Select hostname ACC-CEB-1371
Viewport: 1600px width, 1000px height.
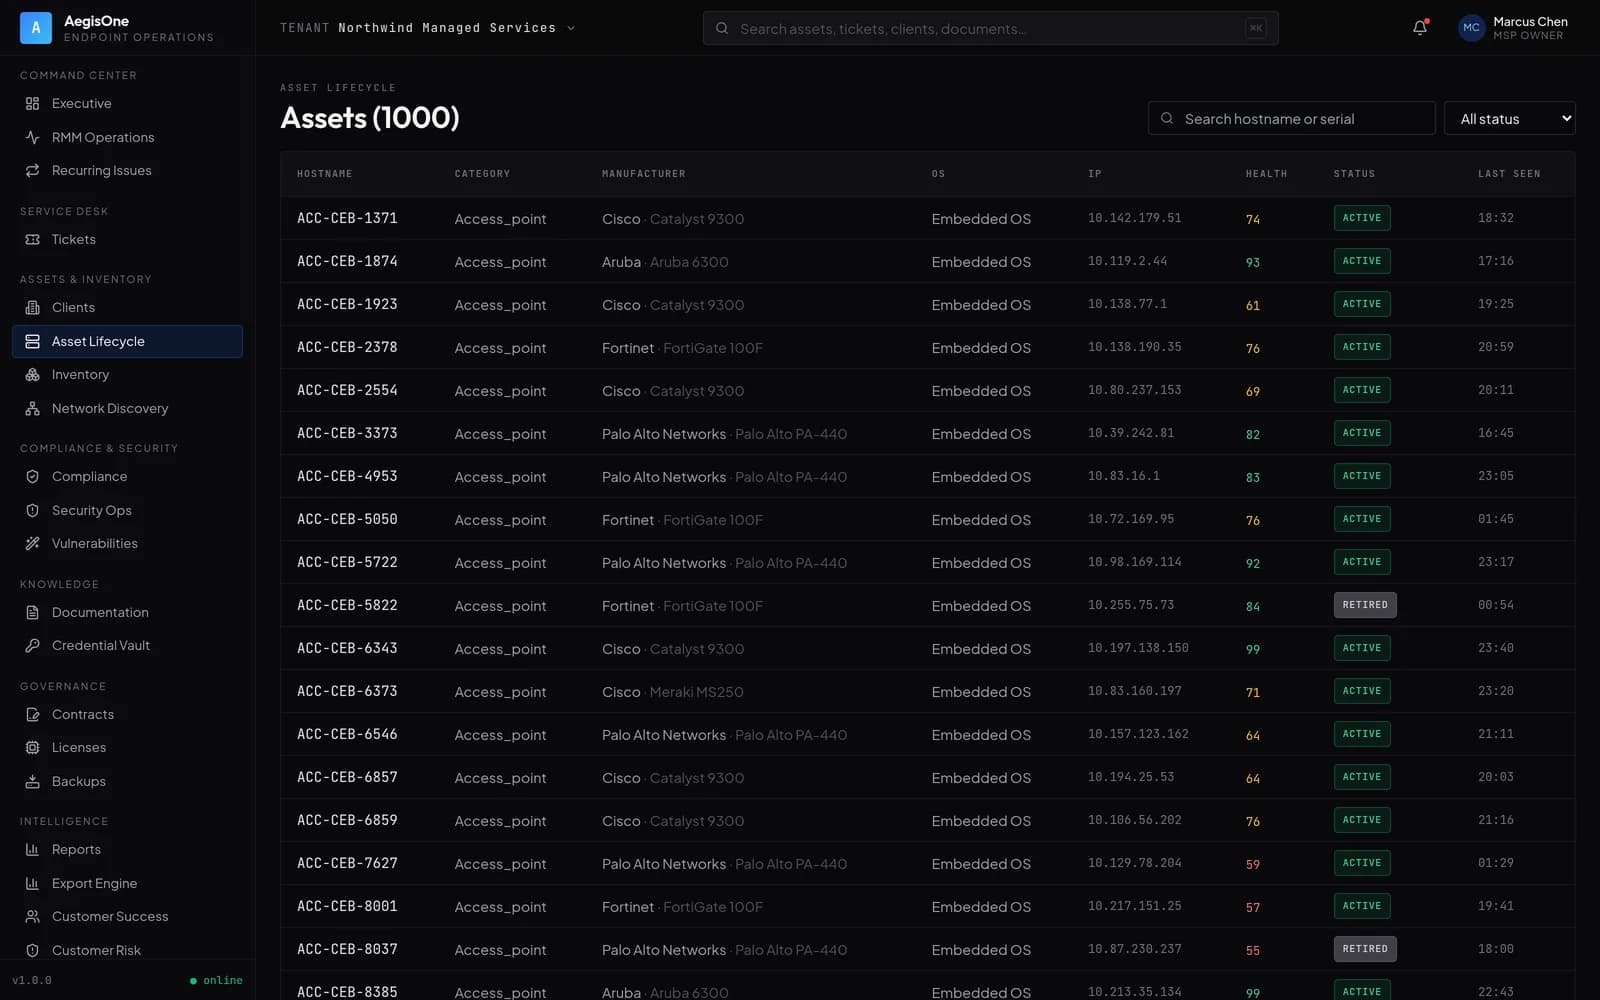pos(347,218)
